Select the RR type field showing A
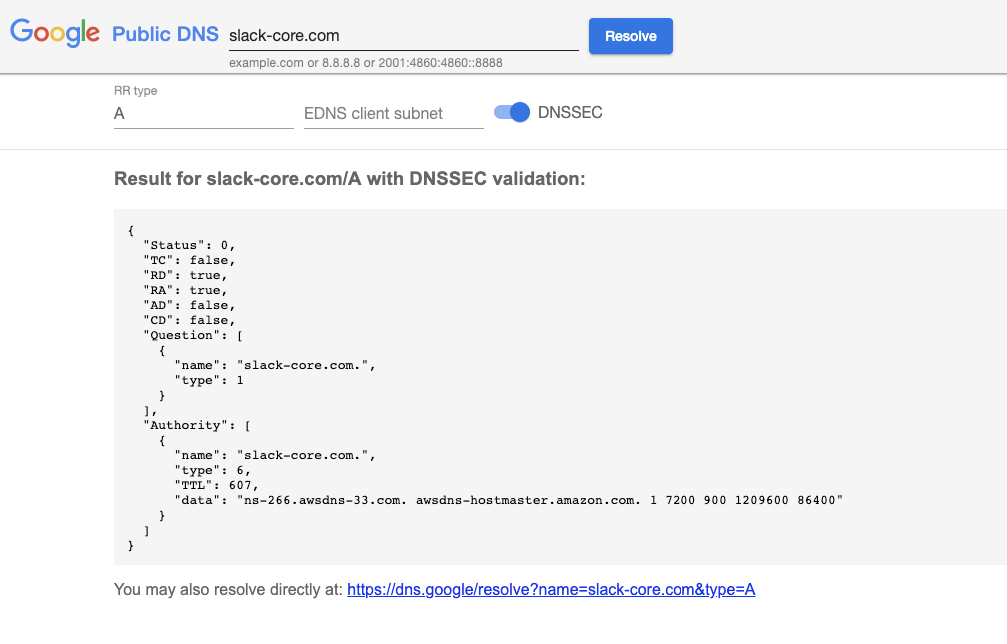This screenshot has height=644, width=1007. [204, 114]
